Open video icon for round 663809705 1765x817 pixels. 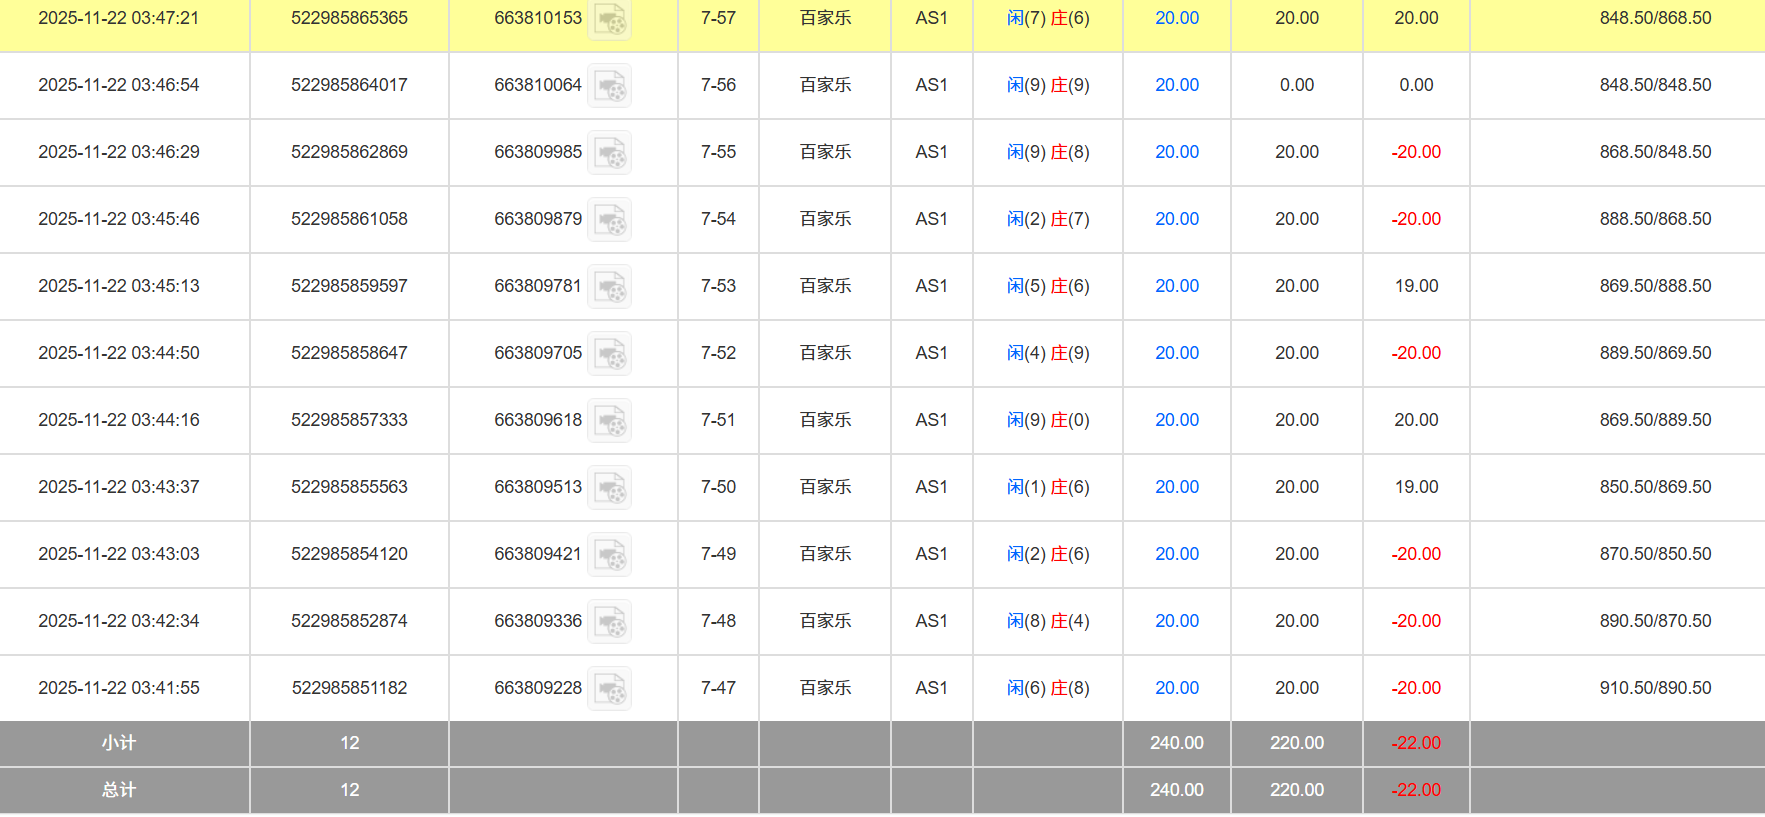pos(609,354)
